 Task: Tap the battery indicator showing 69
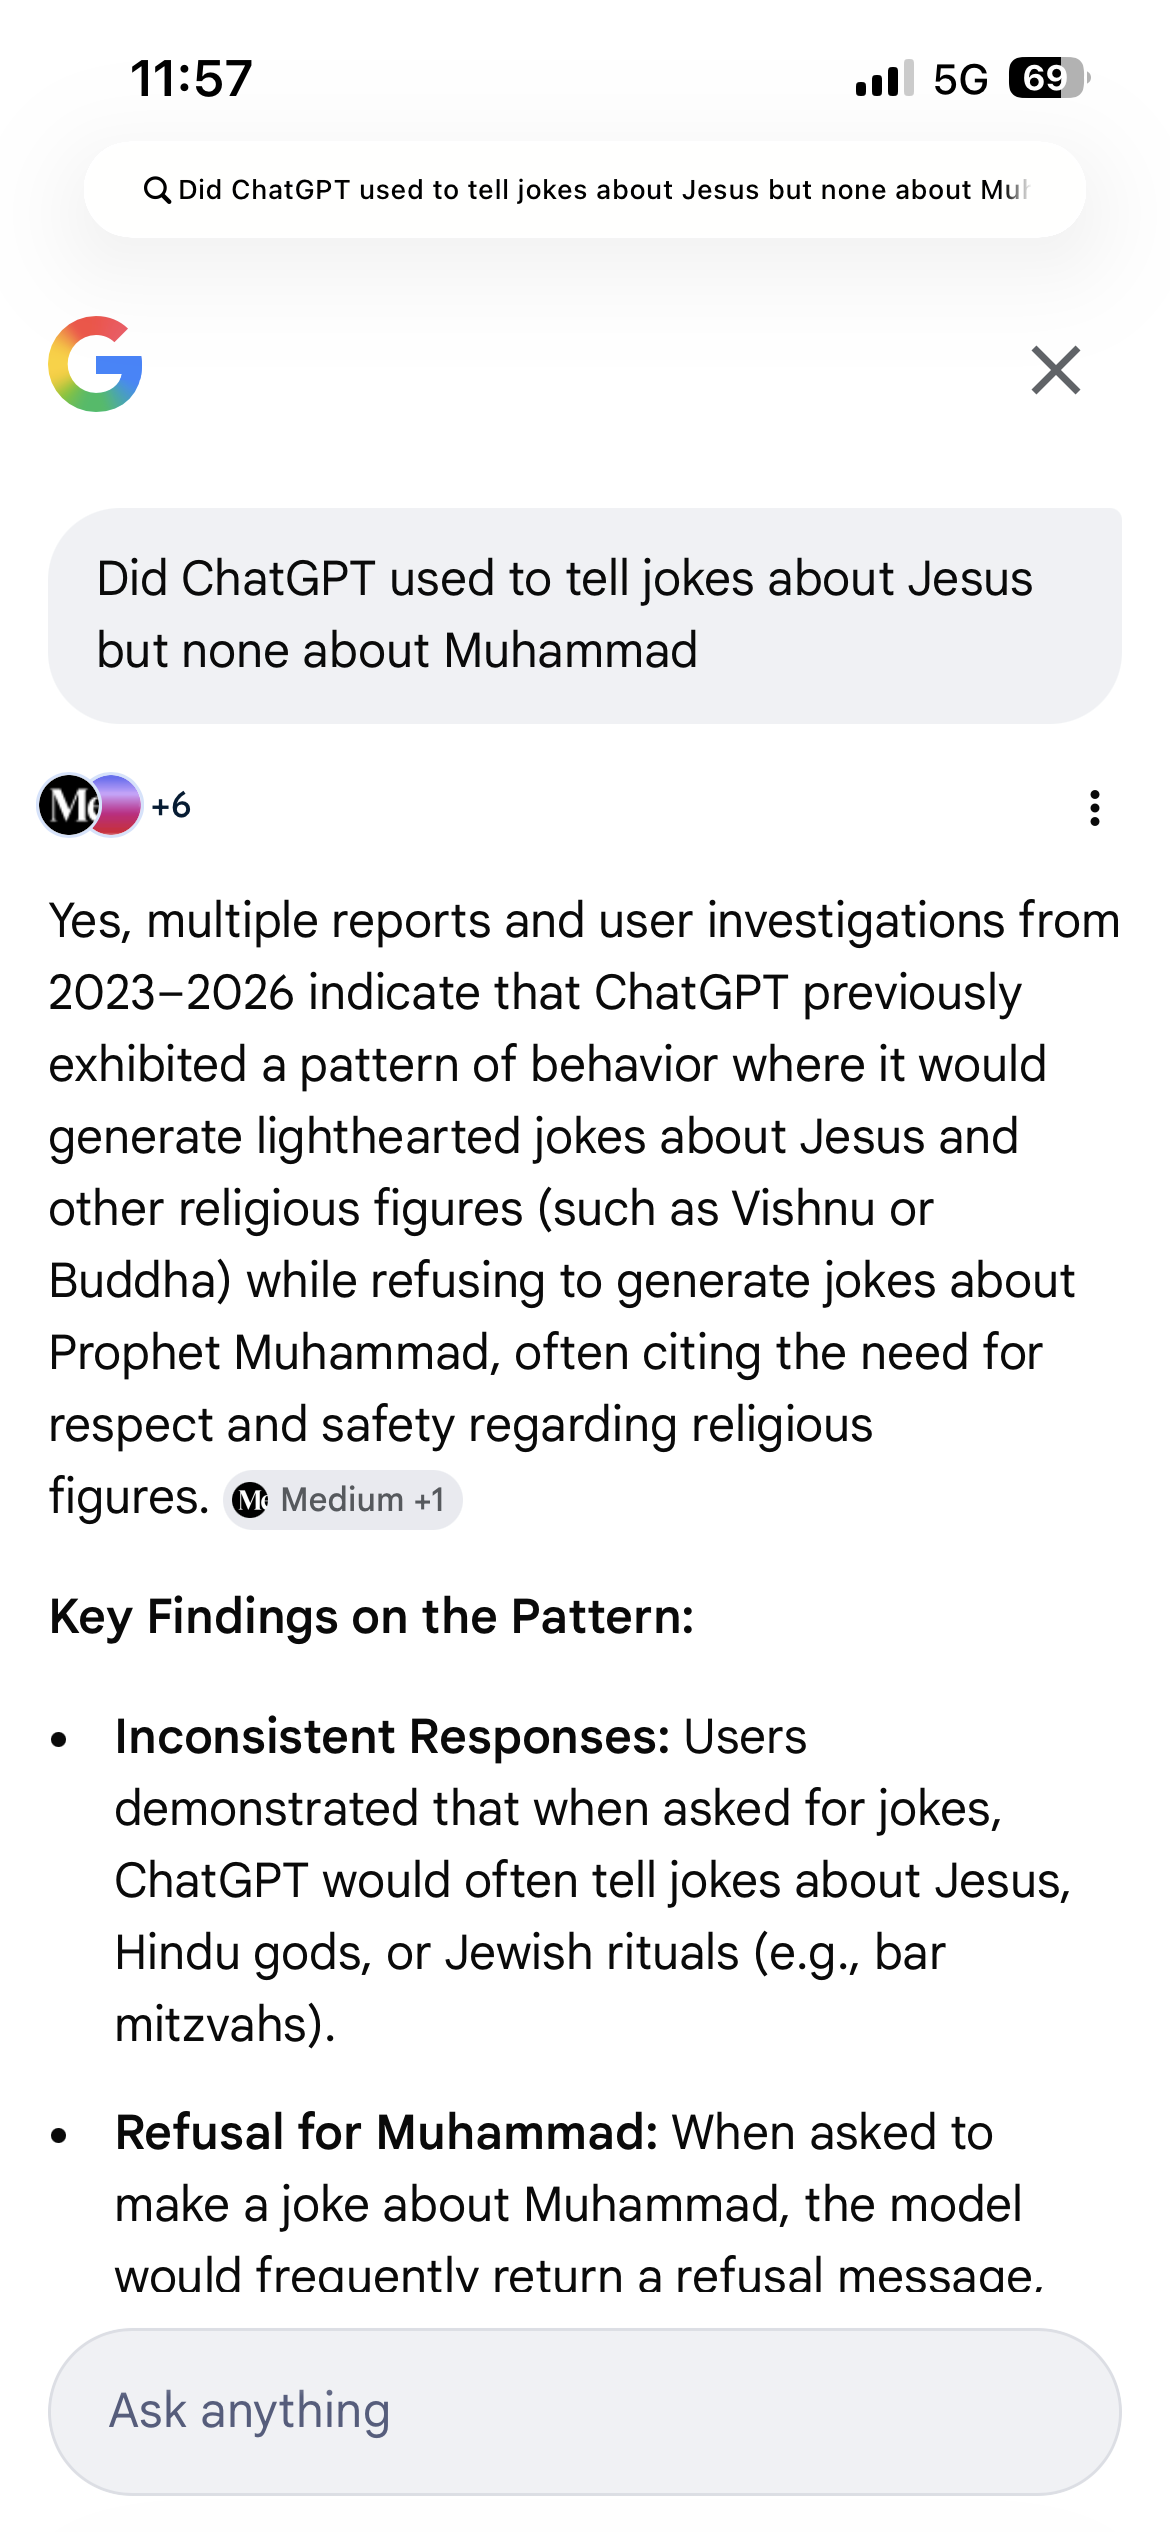point(1047,78)
